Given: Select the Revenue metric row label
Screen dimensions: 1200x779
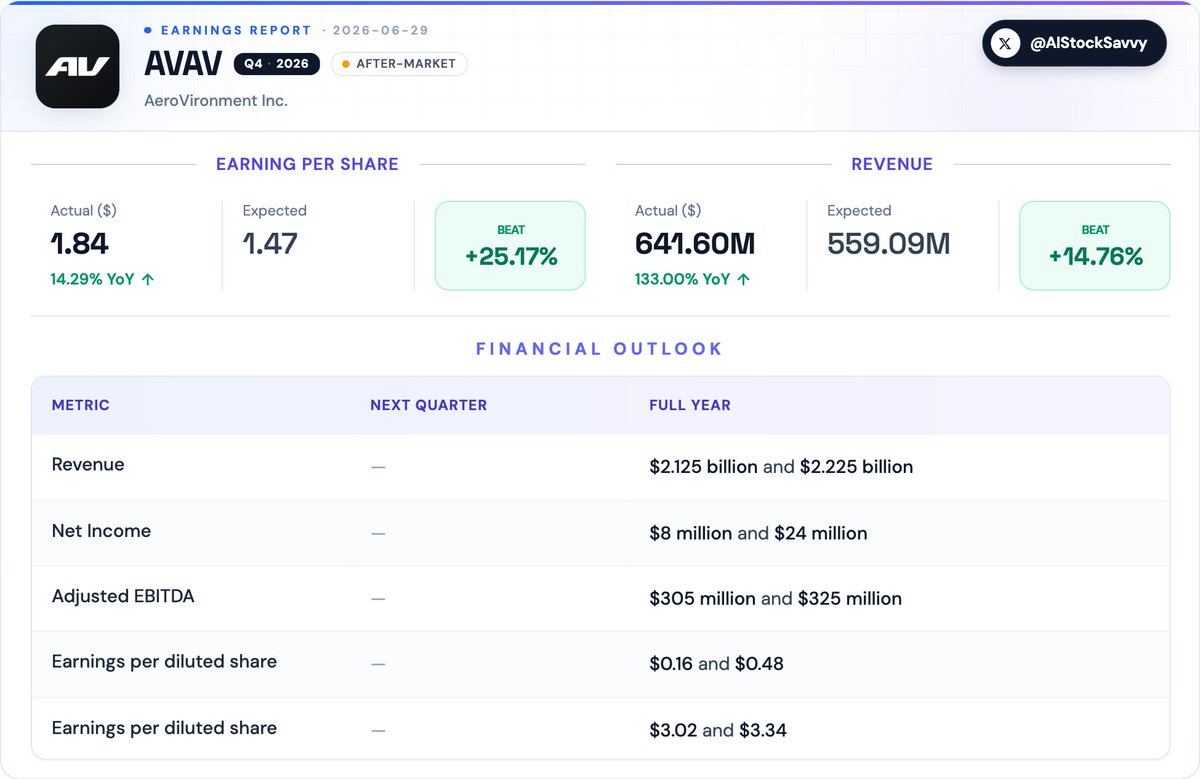Looking at the screenshot, I should (x=88, y=465).
